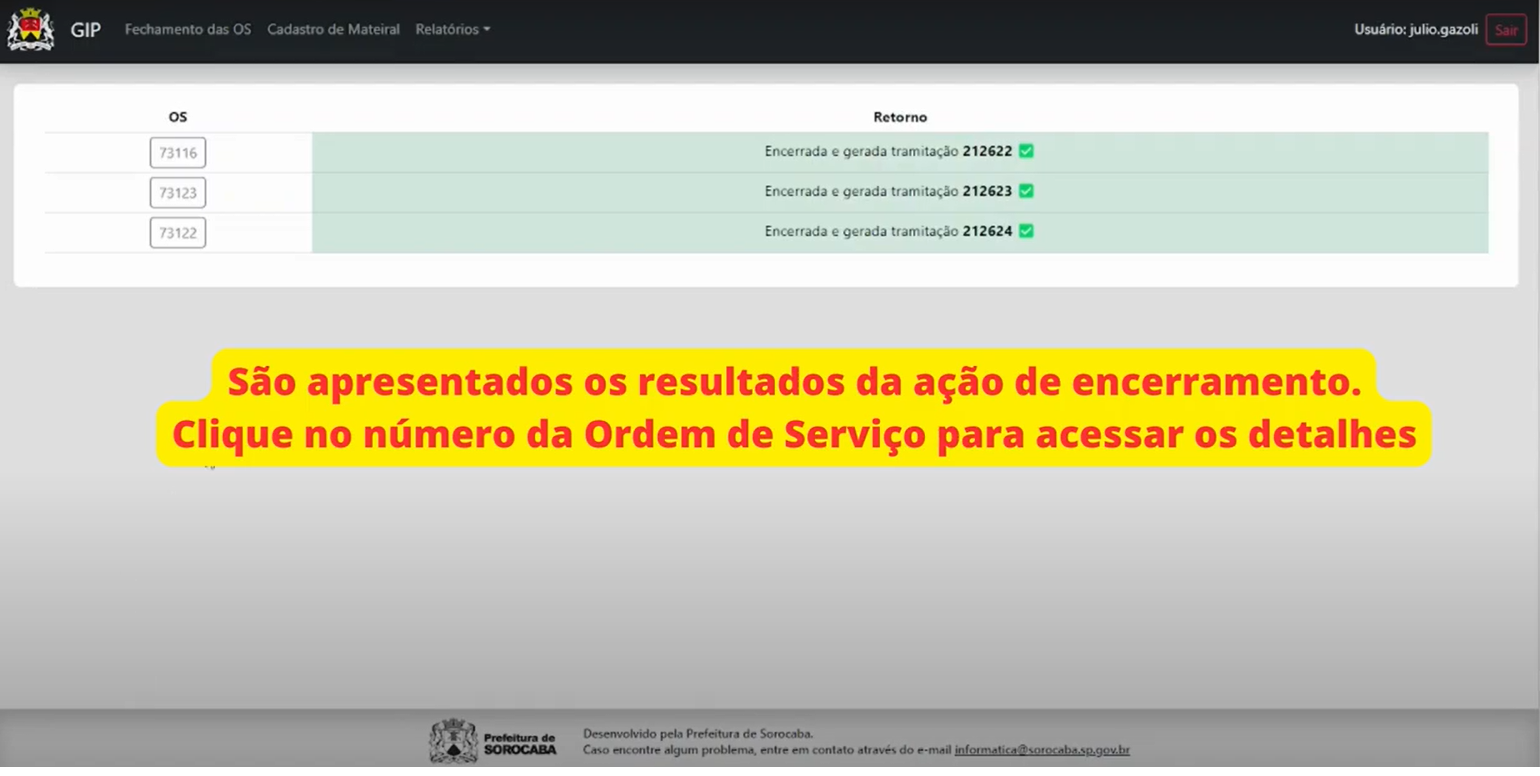
Task: Click 'Desenvolvido pela Prefeitura de Sorocaba' text
Action: (x=698, y=734)
